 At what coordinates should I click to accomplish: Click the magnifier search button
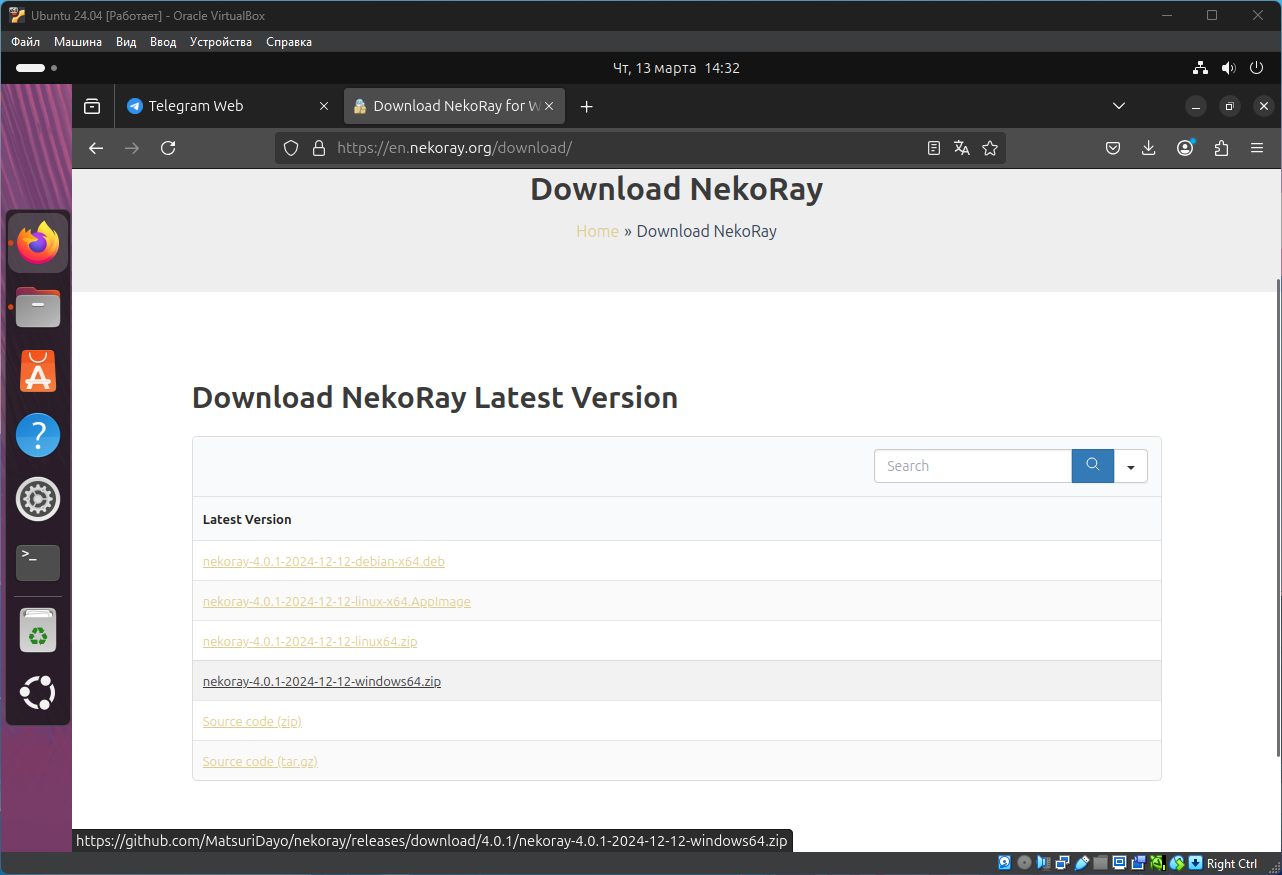click(x=1093, y=466)
